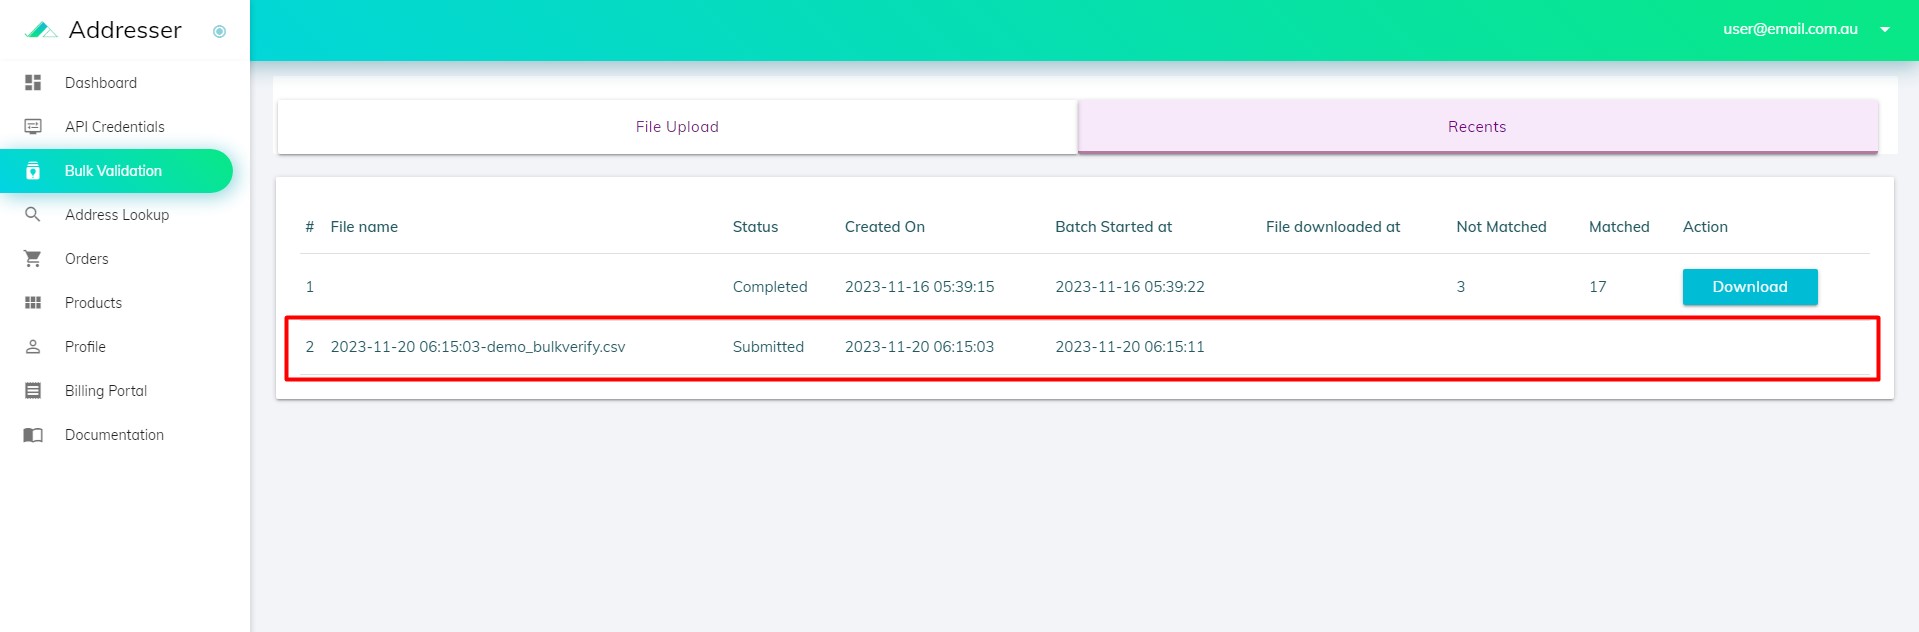The image size is (1919, 632).
Task: Click the Orders shopping cart icon
Action: [33, 259]
